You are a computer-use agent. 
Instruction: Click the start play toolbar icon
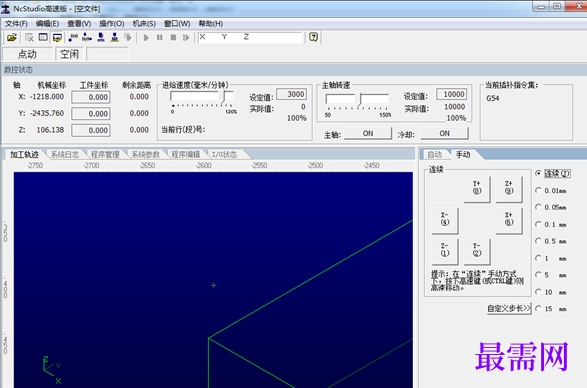146,37
